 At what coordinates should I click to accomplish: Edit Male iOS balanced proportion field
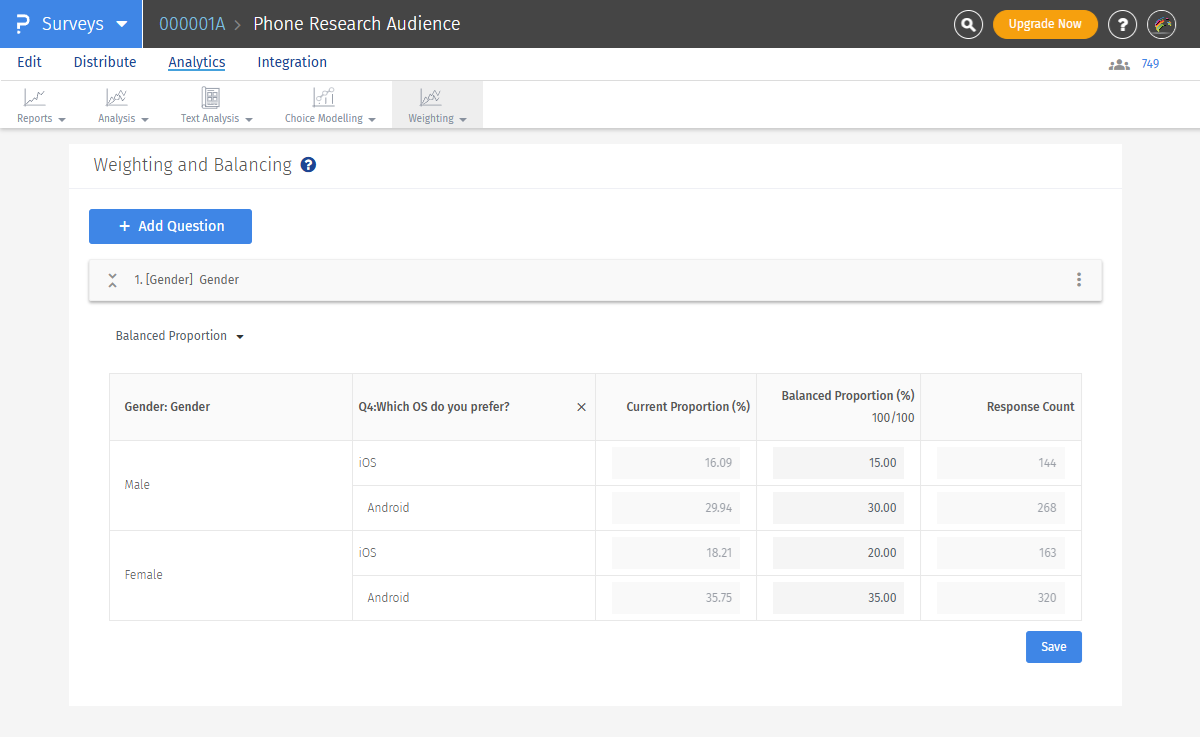[x=838, y=463]
